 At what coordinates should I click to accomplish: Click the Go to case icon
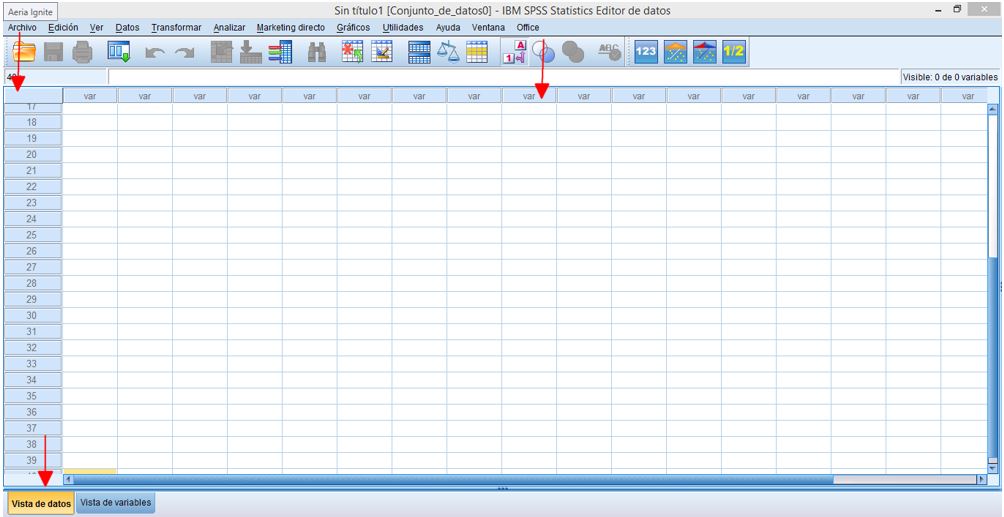coord(222,53)
